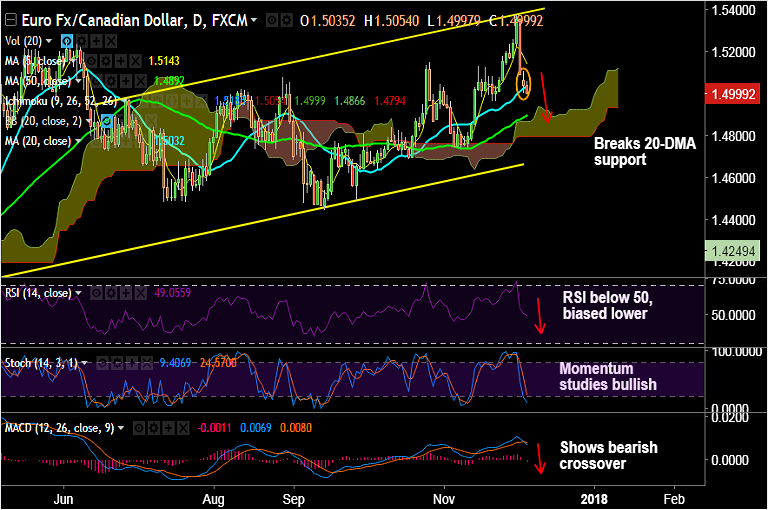Screen dimensions: 768x510
Task: Toggle Stoch (14, 3, 1) visibility eye
Action: (x=102, y=363)
